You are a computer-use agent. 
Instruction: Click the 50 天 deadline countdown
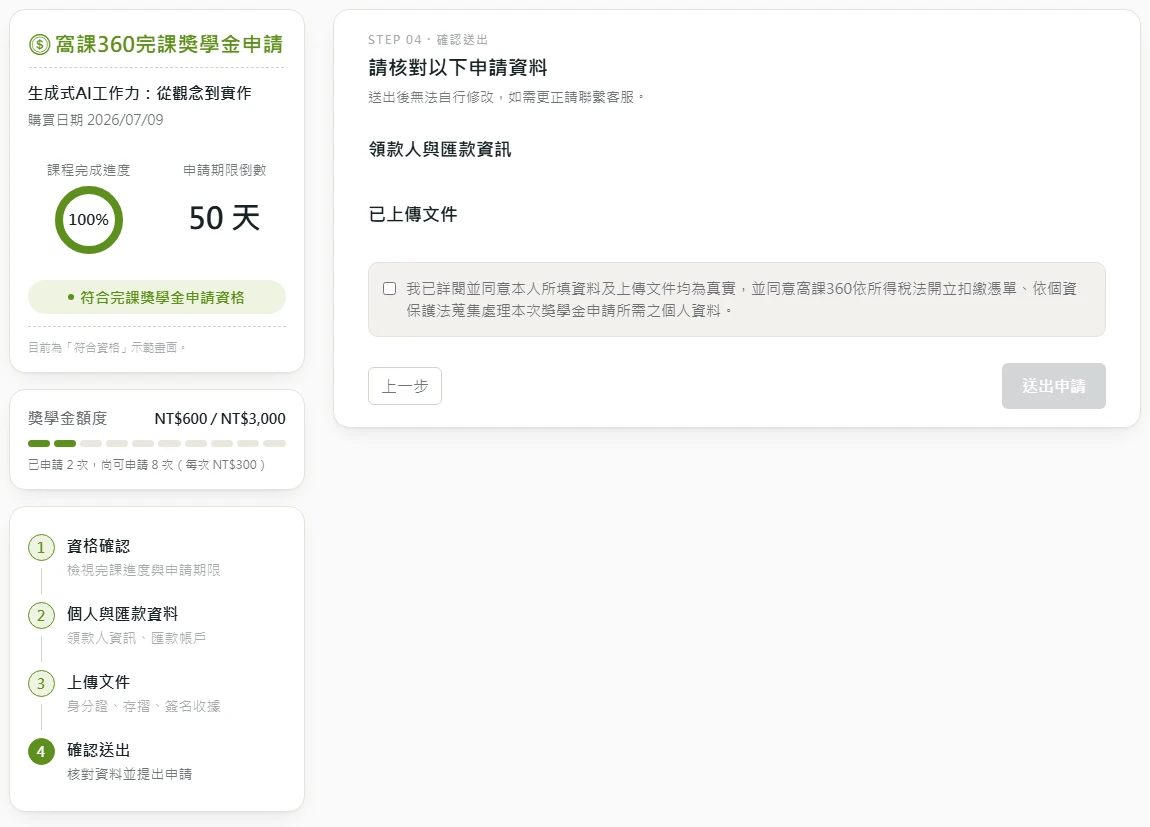224,218
